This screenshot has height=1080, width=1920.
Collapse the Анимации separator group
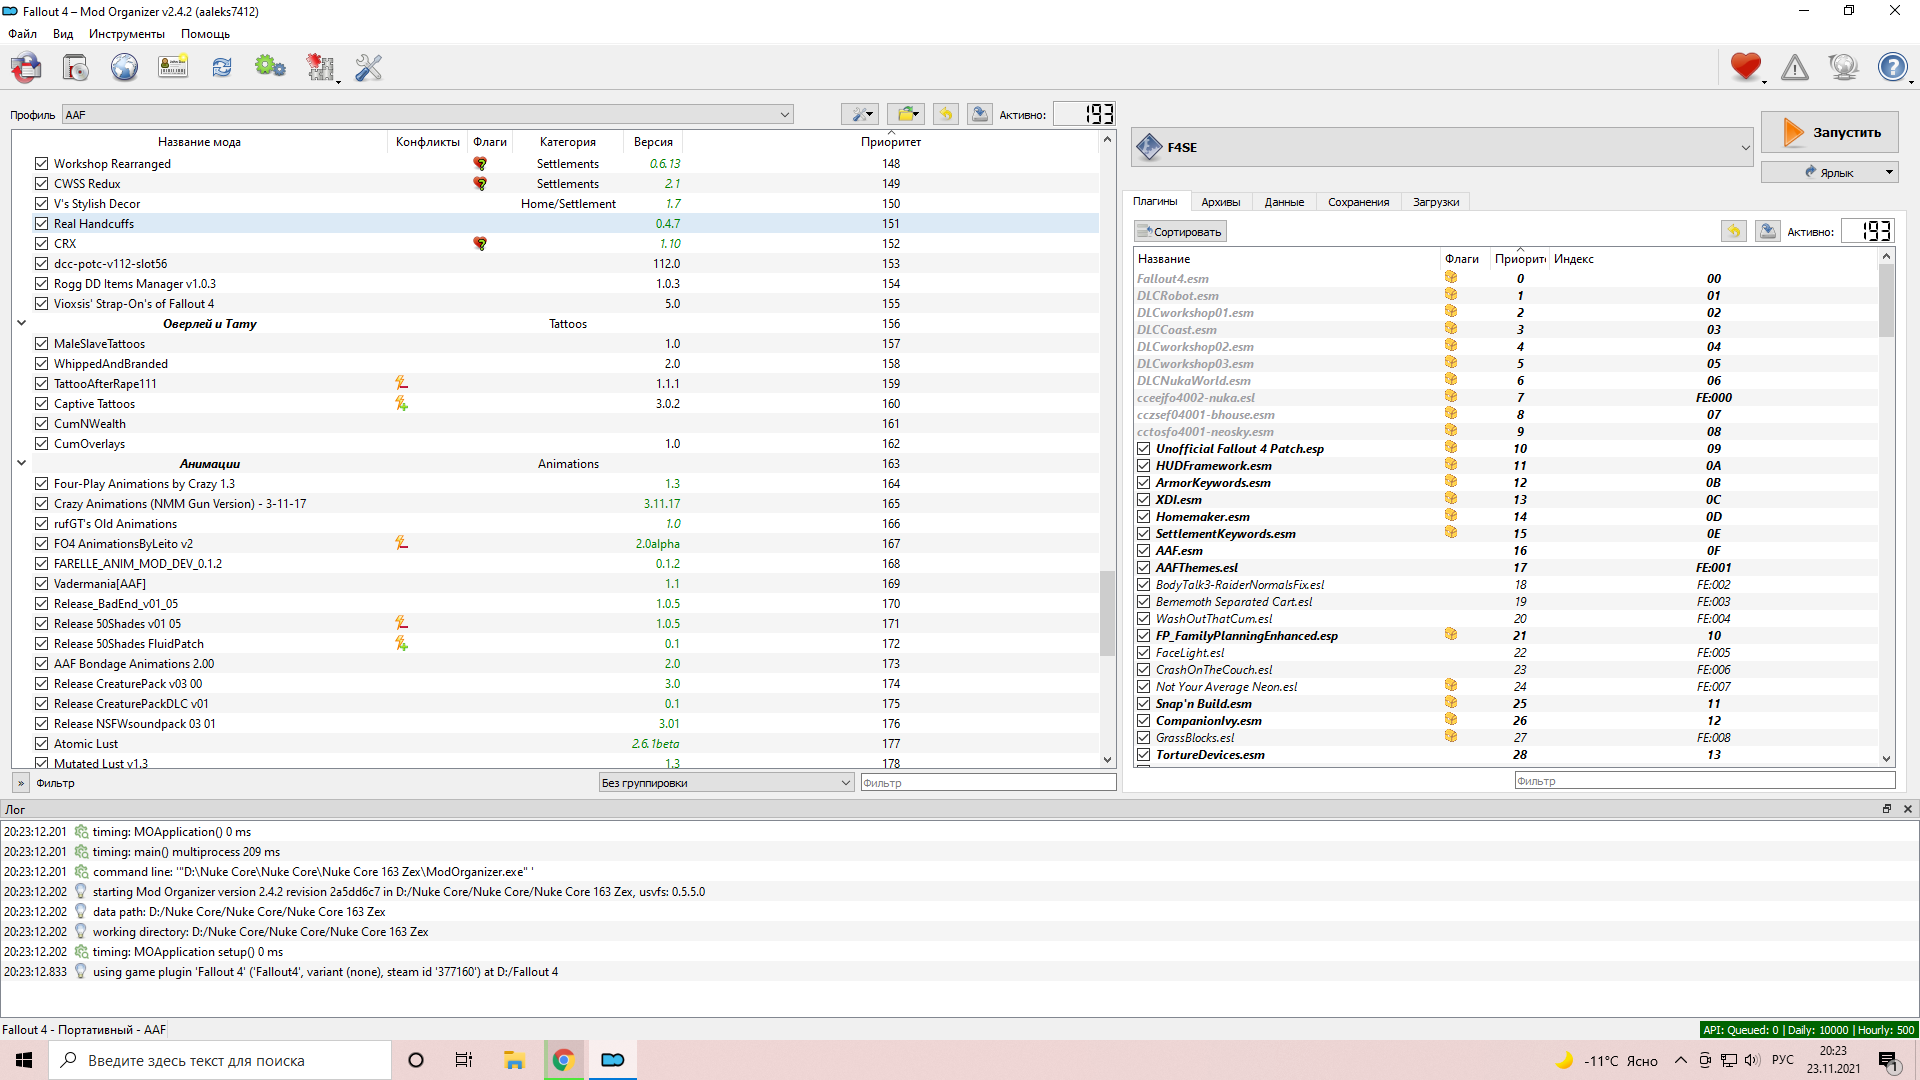(21, 463)
